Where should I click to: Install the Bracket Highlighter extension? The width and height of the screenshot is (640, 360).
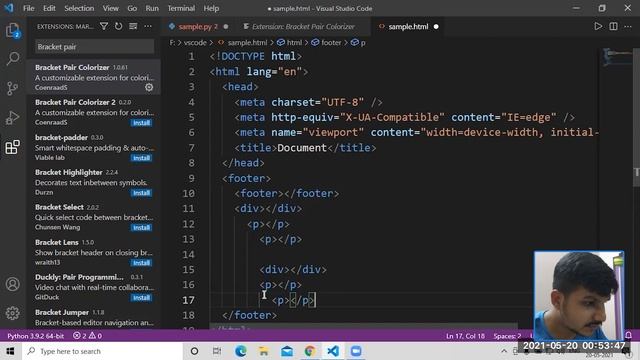click(141, 192)
